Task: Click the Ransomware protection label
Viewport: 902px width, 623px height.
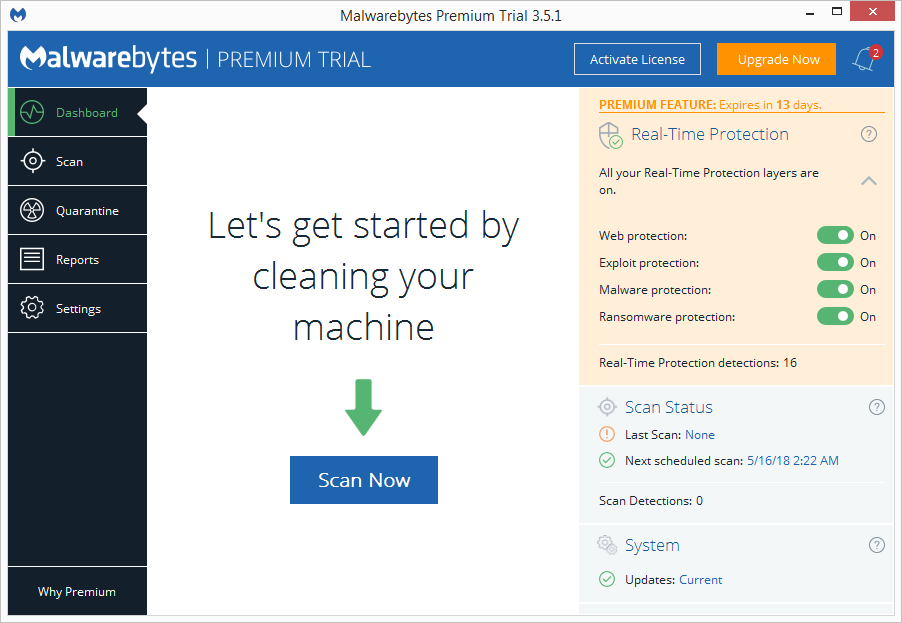Action: (667, 317)
